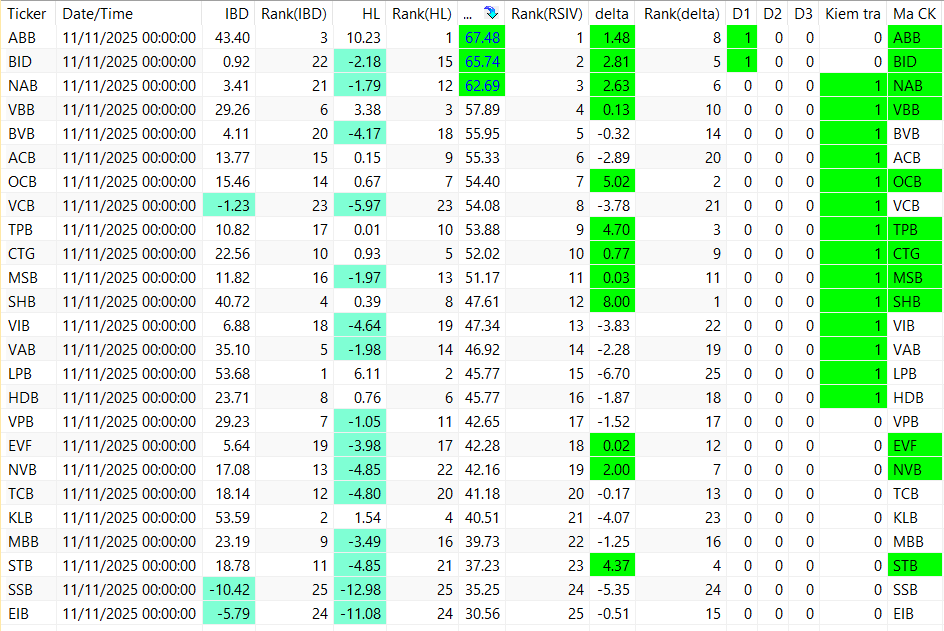Select VCB in the Ticker column
The image size is (944, 631).
(x=21, y=205)
